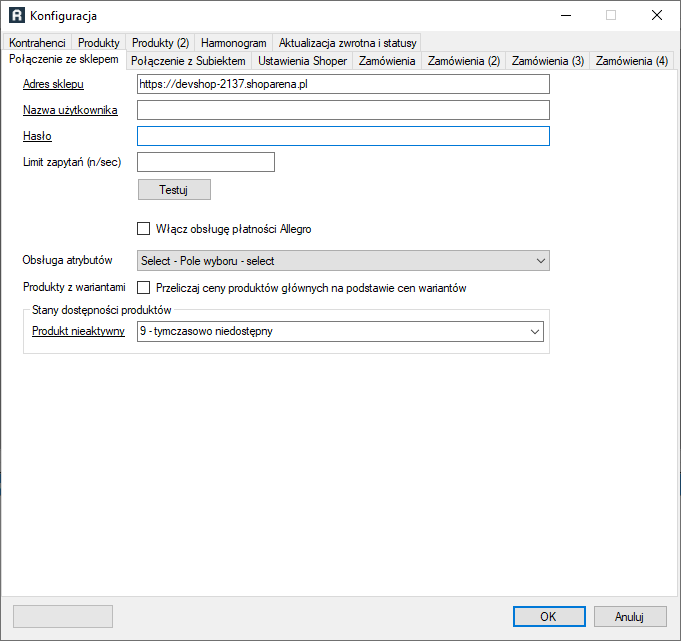Open the Zamówienia (3) tab
681x641 pixels.
pyautogui.click(x=548, y=61)
